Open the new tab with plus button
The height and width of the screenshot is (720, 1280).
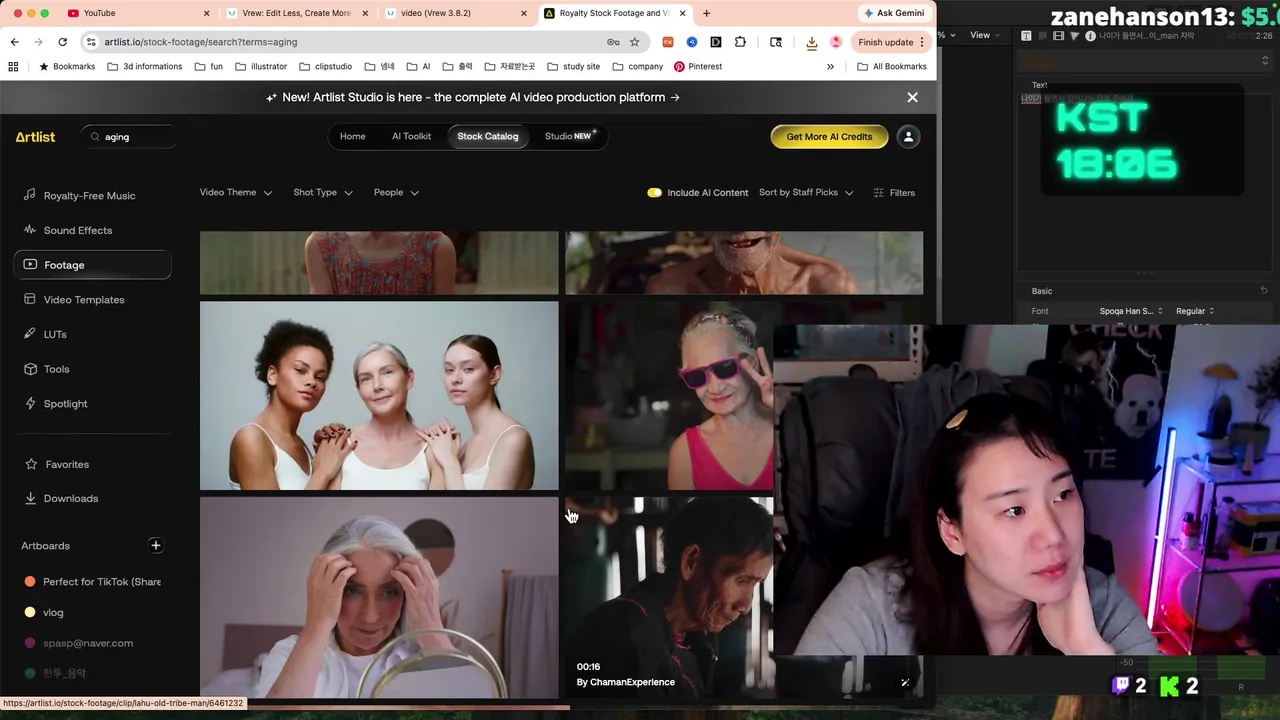coord(706,13)
